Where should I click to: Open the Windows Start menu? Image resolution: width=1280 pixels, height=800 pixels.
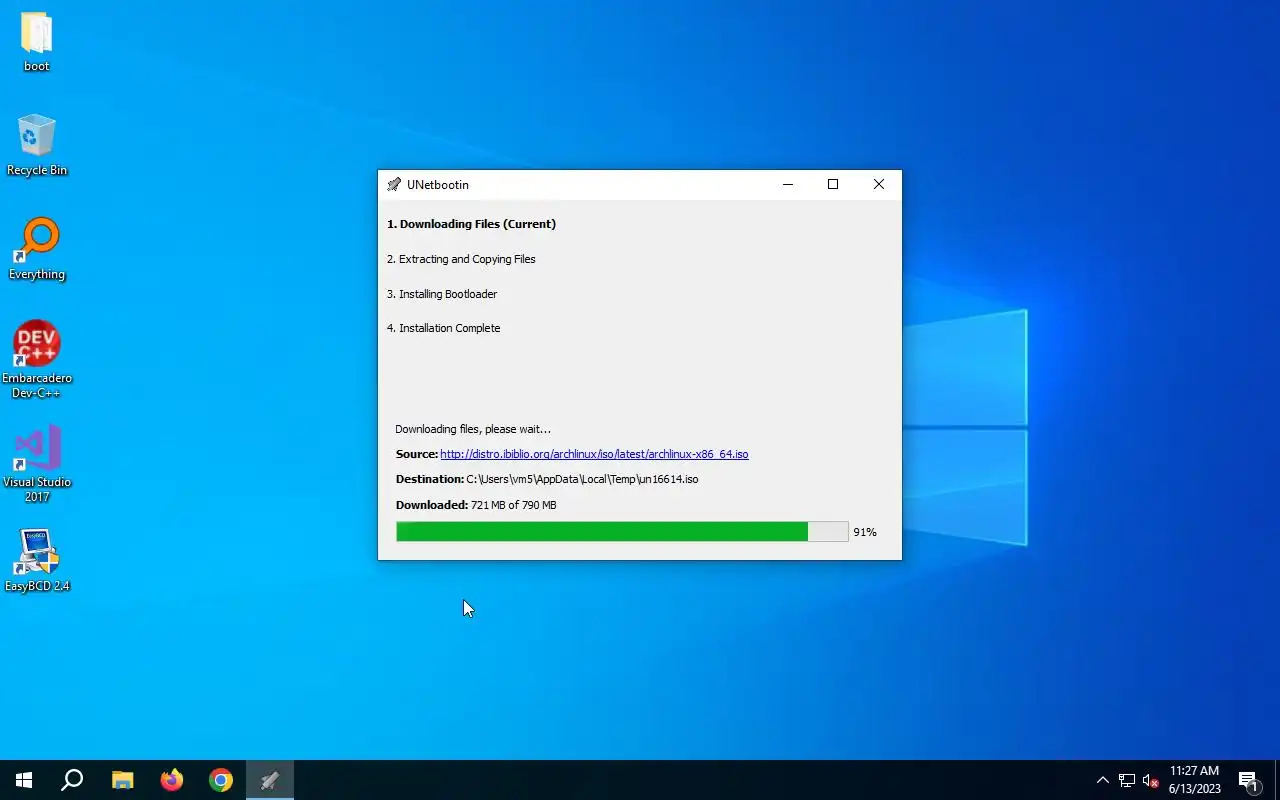(x=24, y=780)
